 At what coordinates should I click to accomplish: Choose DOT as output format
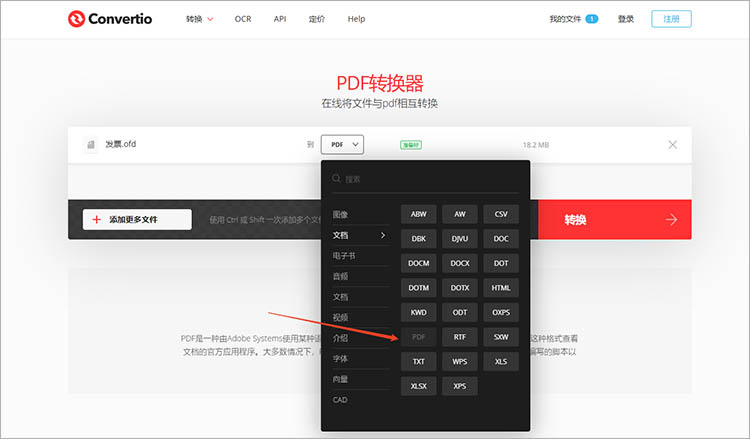501,263
